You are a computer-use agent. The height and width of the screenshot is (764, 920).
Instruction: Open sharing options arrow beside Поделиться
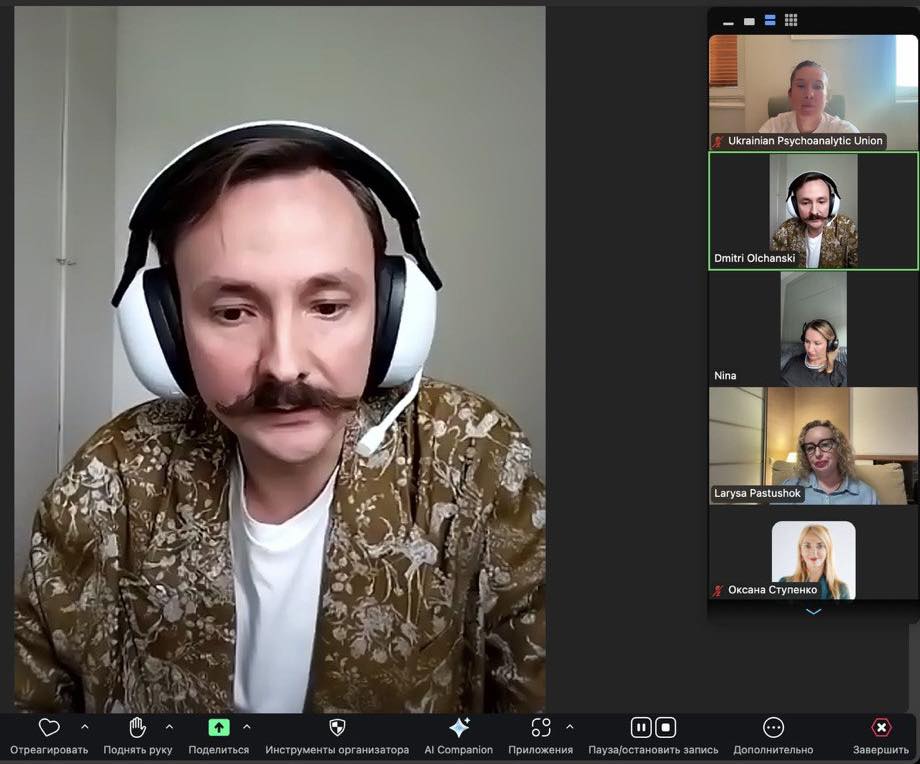(247, 727)
